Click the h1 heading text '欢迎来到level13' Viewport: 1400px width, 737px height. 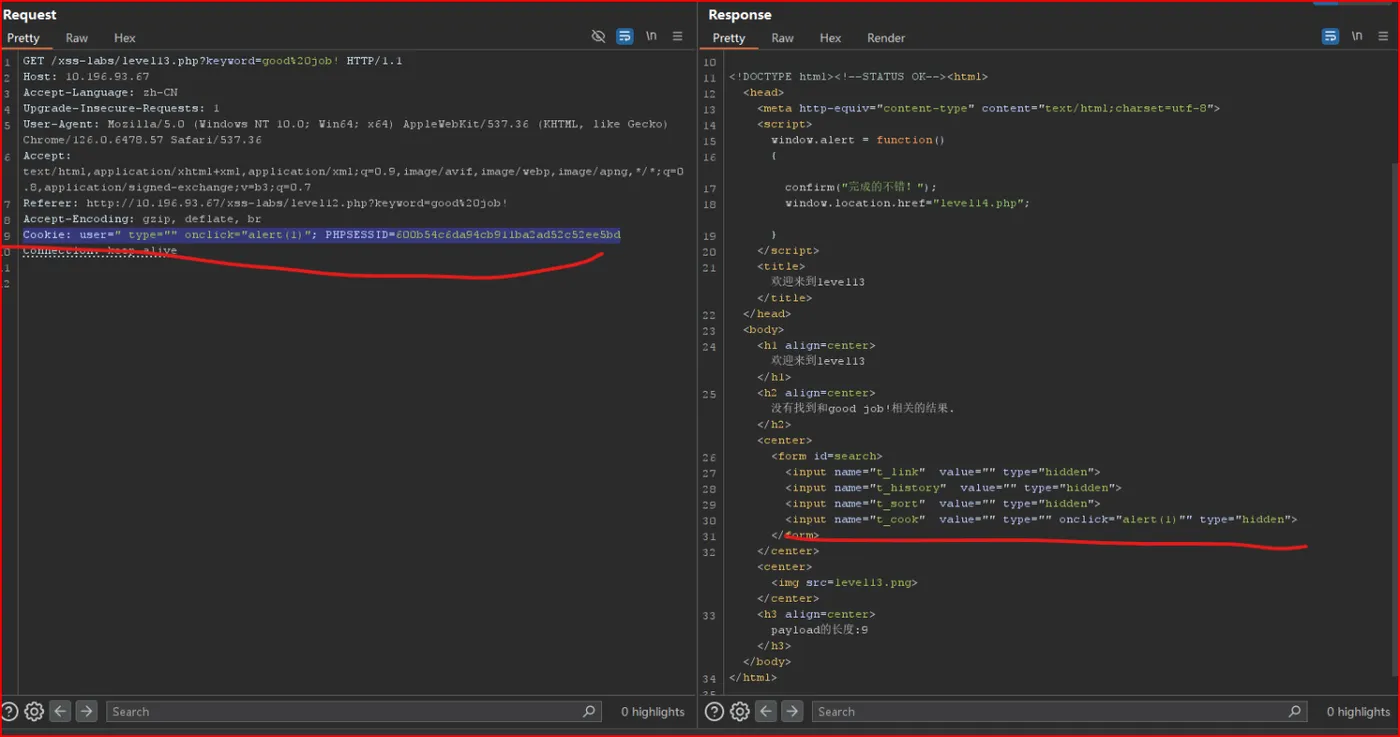[x=818, y=361]
